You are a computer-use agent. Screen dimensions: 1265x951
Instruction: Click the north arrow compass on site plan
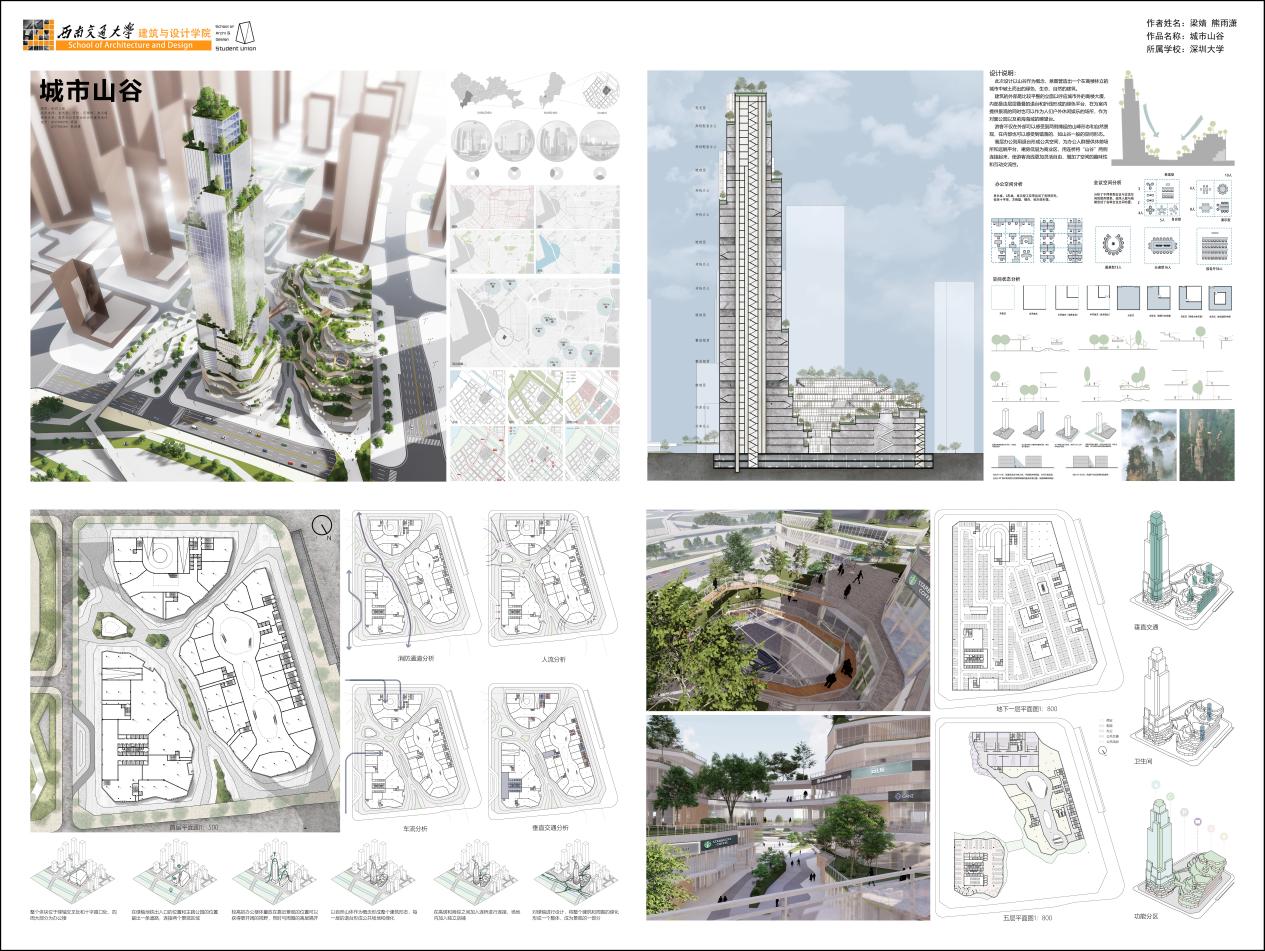[322, 525]
